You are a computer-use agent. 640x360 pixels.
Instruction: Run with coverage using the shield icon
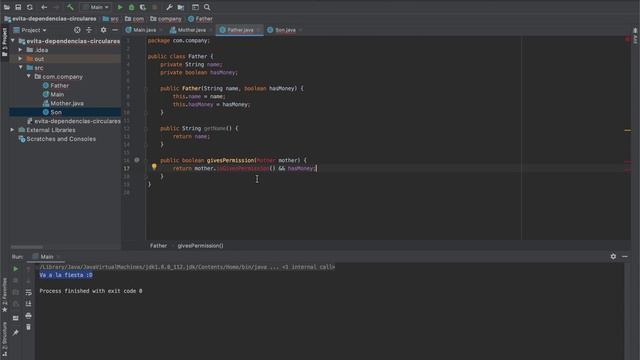(x=143, y=7)
